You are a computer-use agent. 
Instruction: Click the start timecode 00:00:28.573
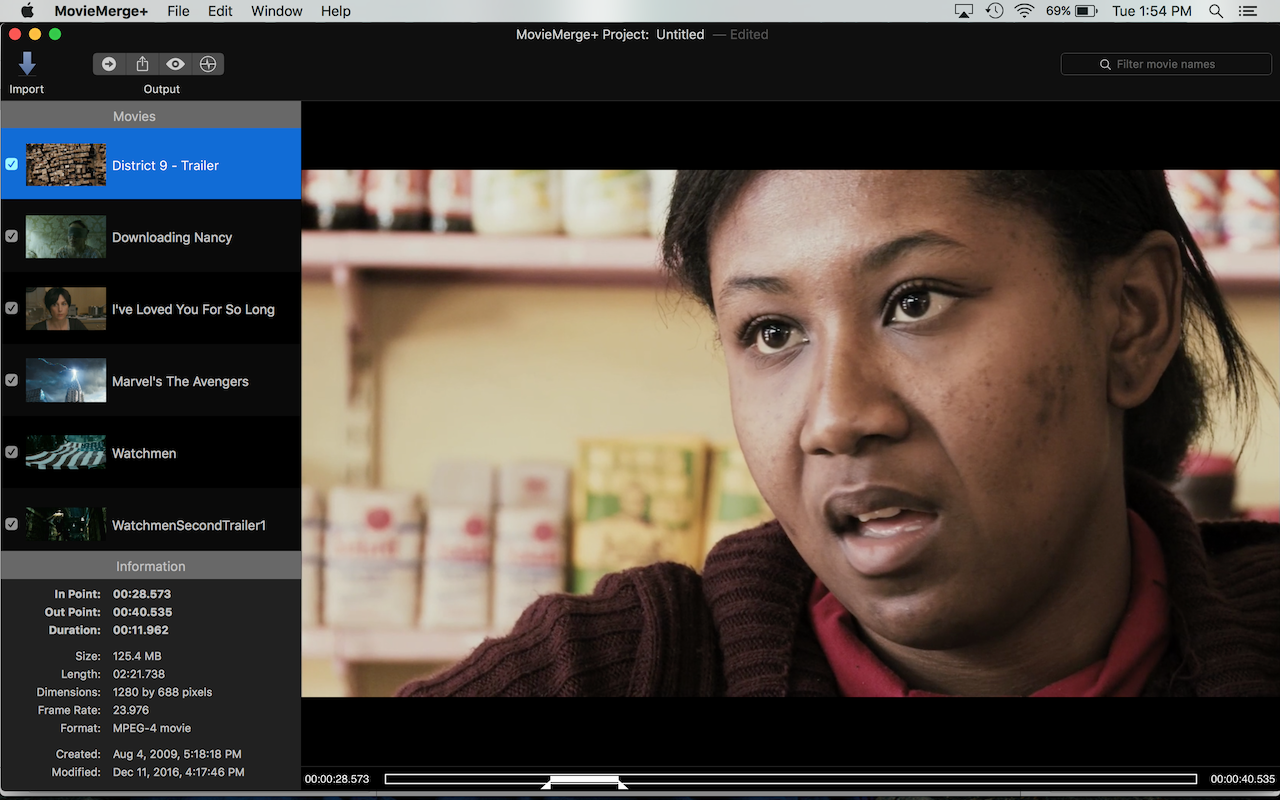337,779
